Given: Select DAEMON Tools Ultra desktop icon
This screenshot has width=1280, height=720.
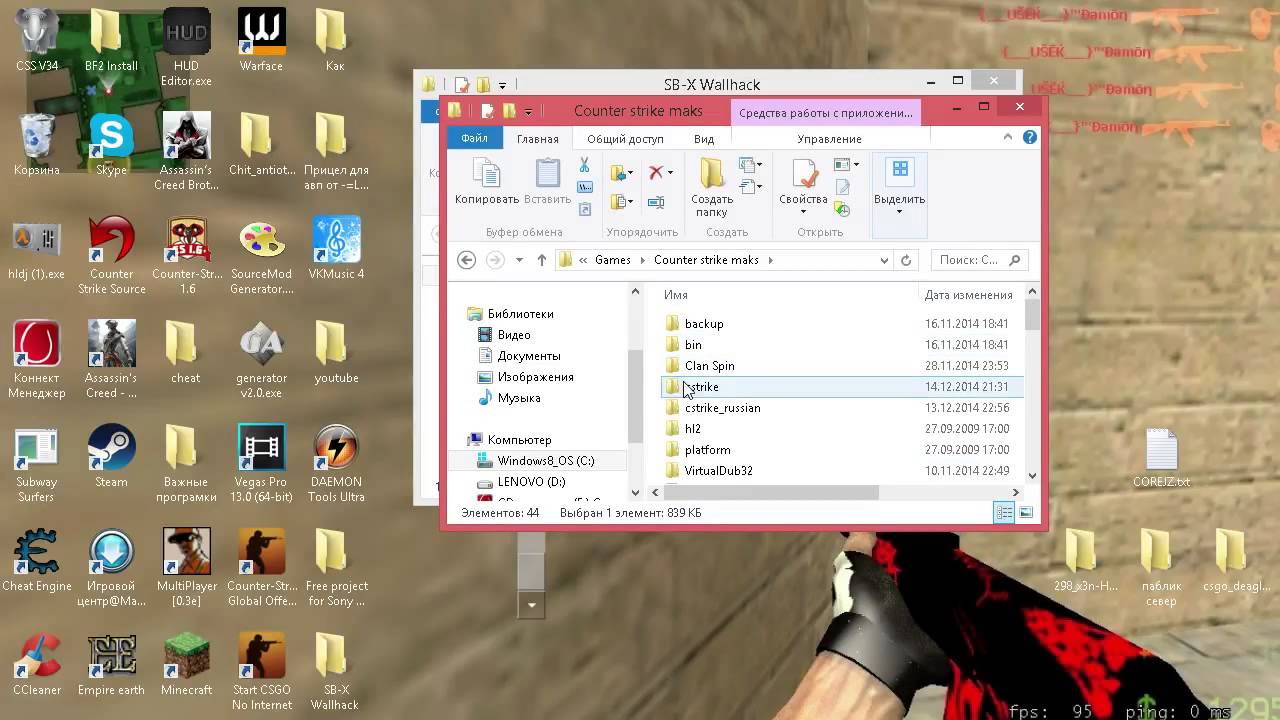Looking at the screenshot, I should (x=336, y=464).
